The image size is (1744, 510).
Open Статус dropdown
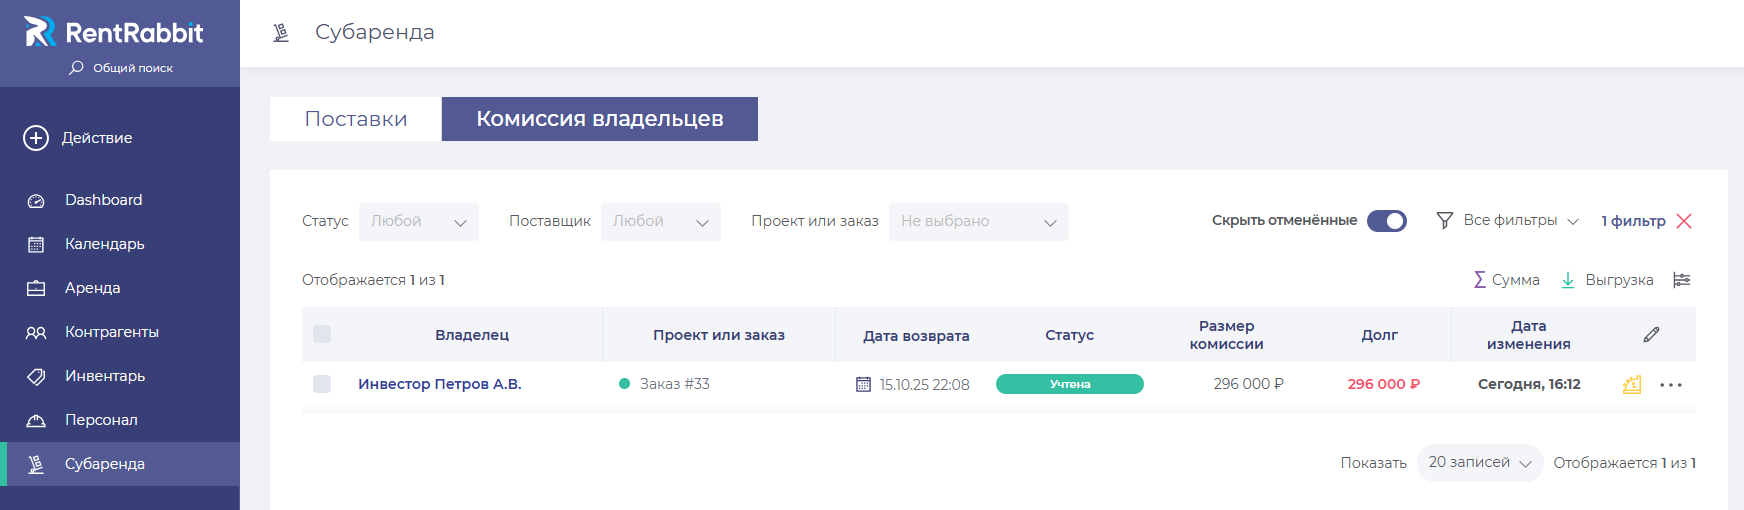(x=418, y=222)
